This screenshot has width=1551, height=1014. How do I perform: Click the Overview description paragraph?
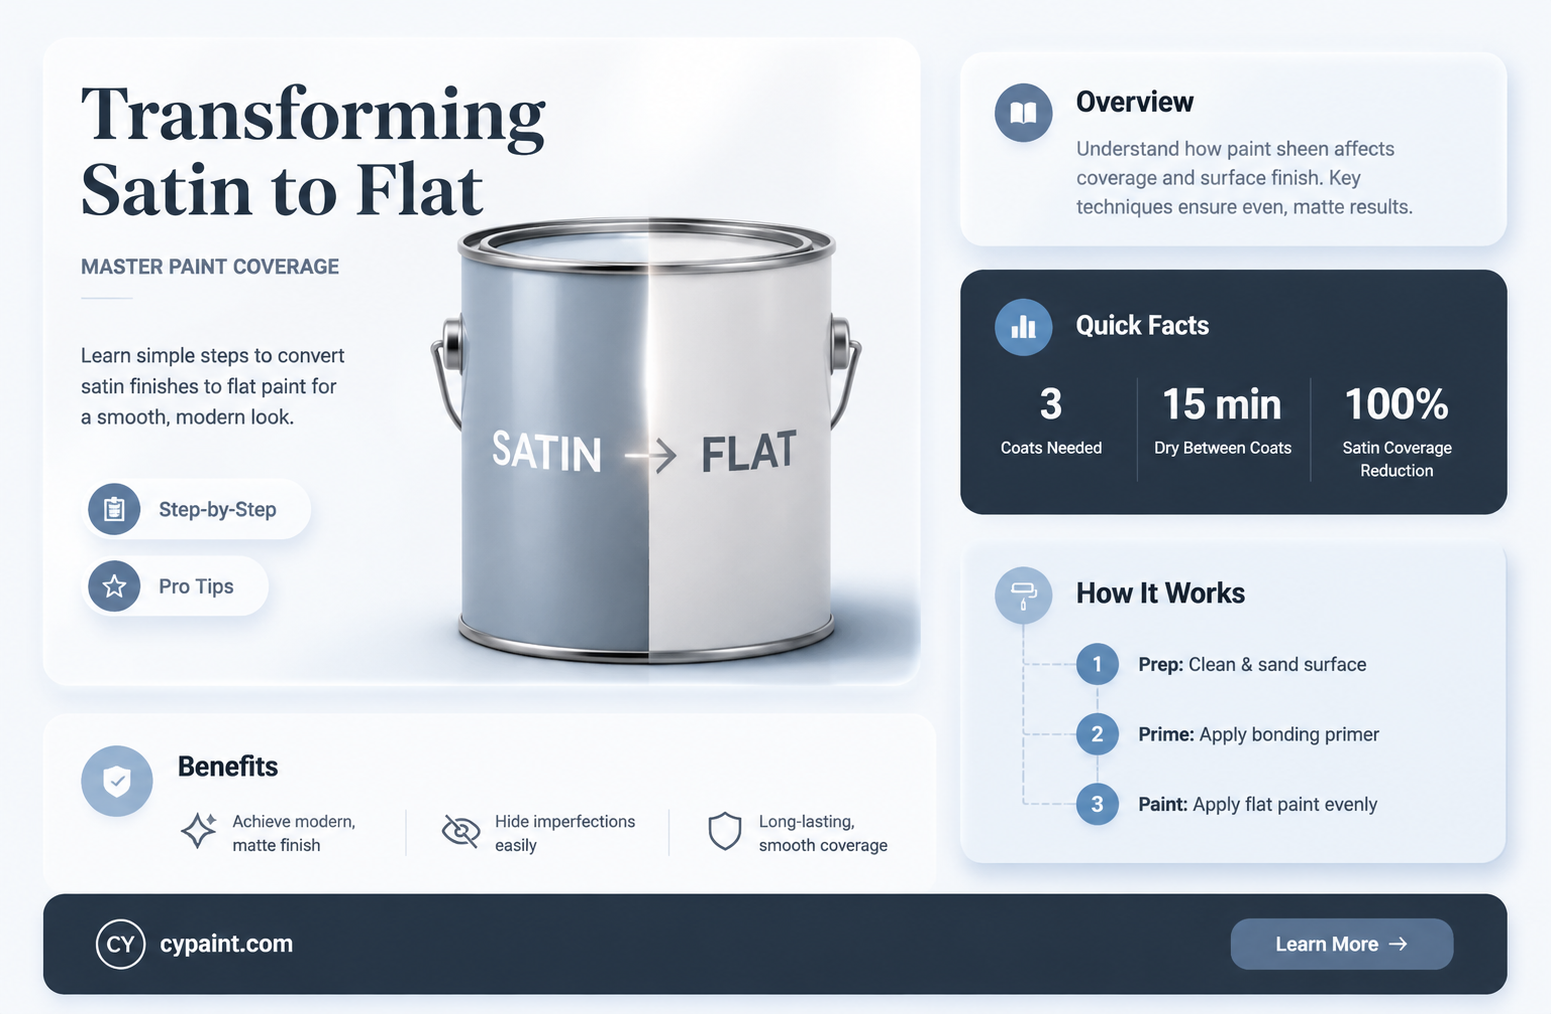[1244, 178]
